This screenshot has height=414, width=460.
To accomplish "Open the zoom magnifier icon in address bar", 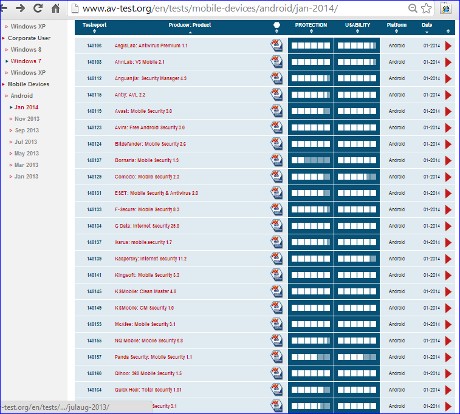I will tap(413, 8).
